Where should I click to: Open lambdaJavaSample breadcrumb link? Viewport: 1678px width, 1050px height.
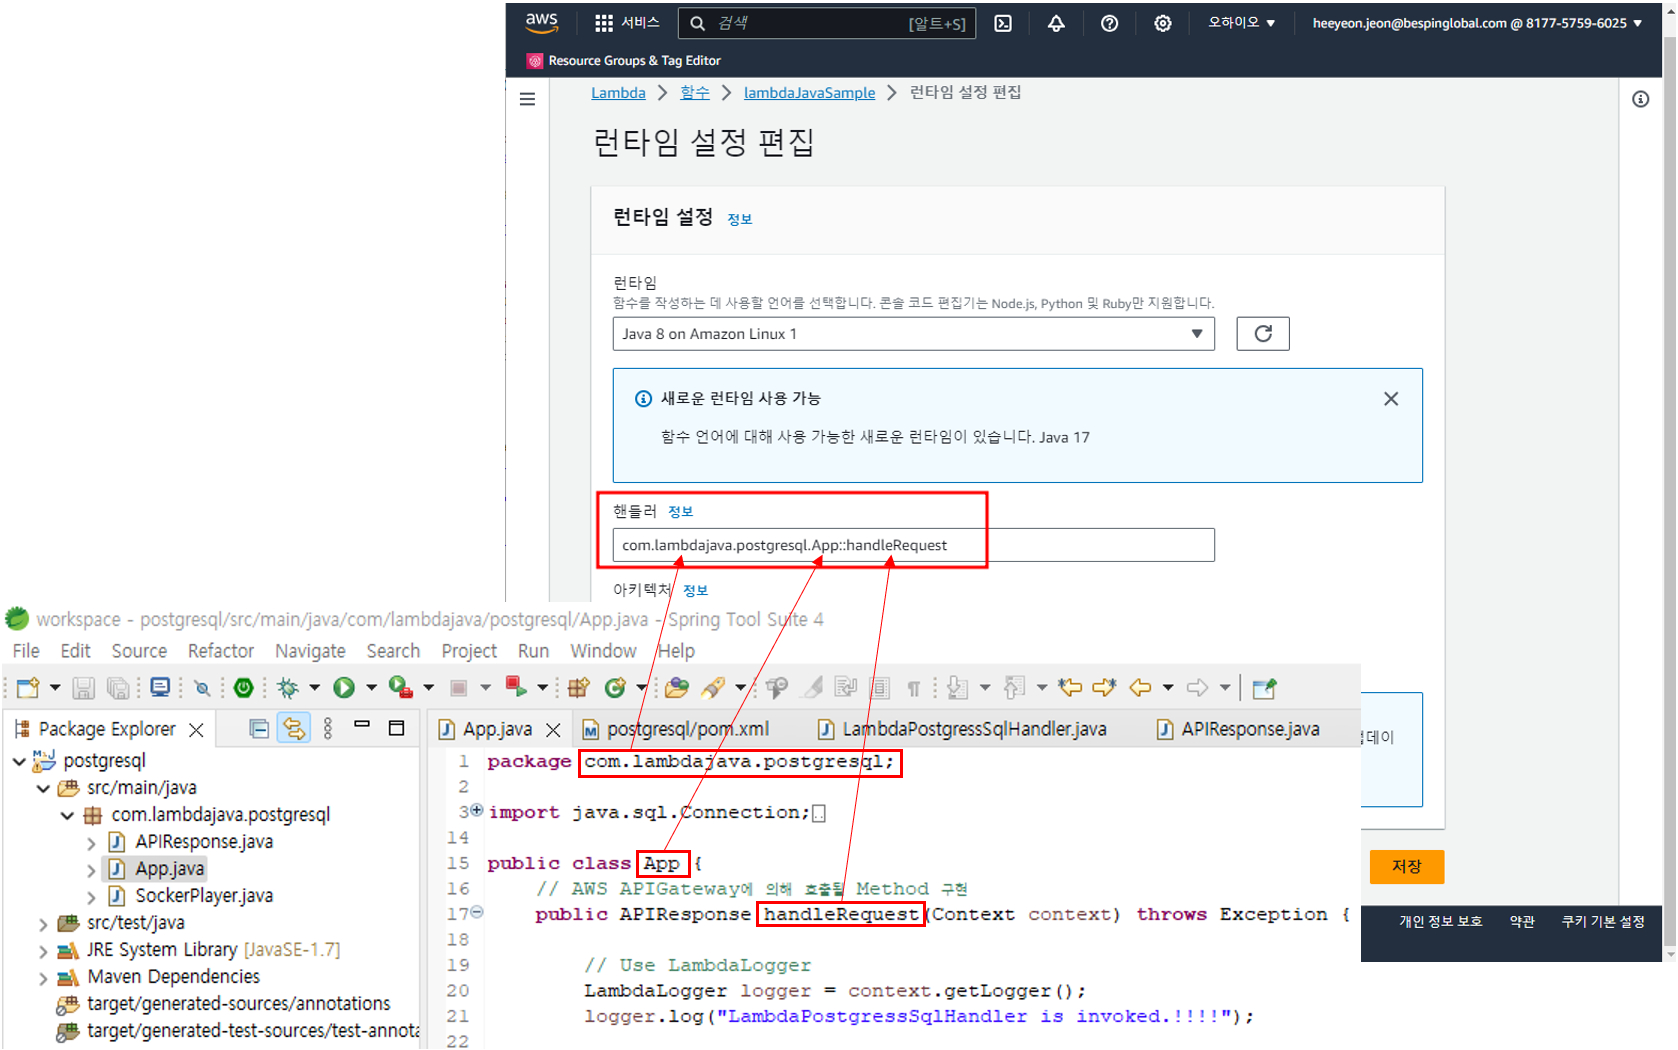pos(809,93)
